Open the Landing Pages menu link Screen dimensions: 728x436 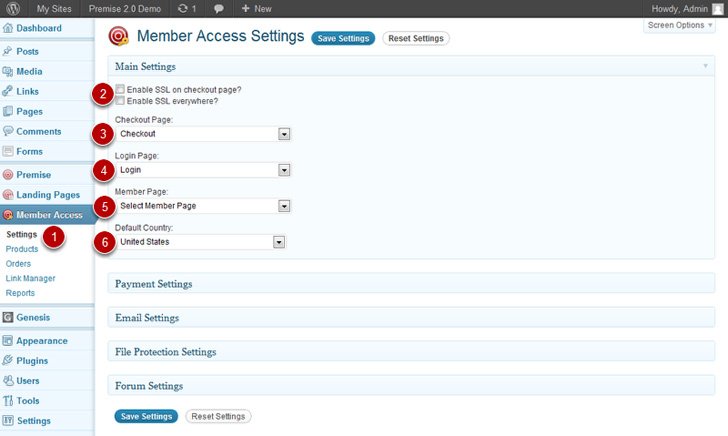pos(48,195)
